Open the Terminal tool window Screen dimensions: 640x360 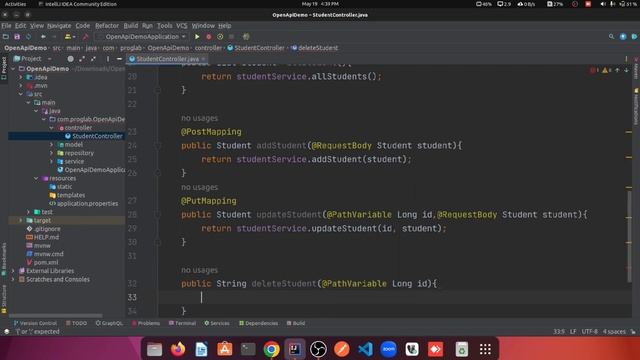coord(182,323)
